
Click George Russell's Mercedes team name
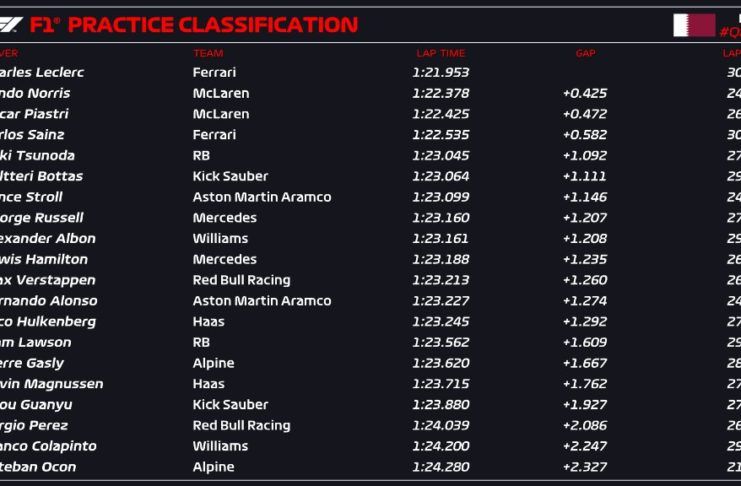224,217
